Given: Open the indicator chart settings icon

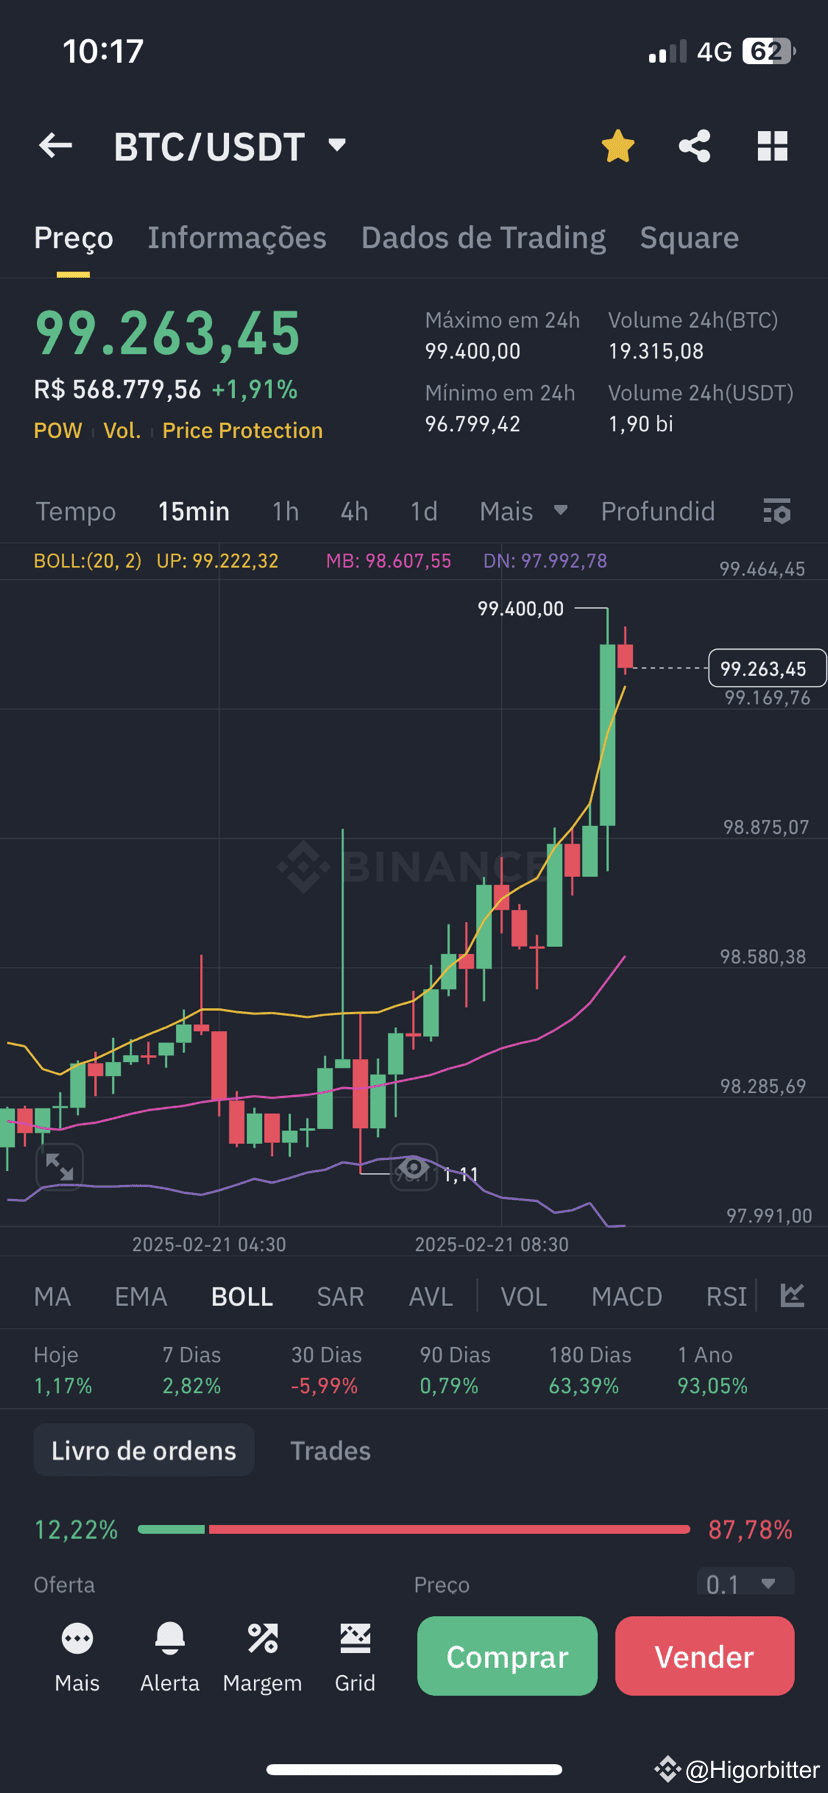Looking at the screenshot, I should click(793, 1295).
